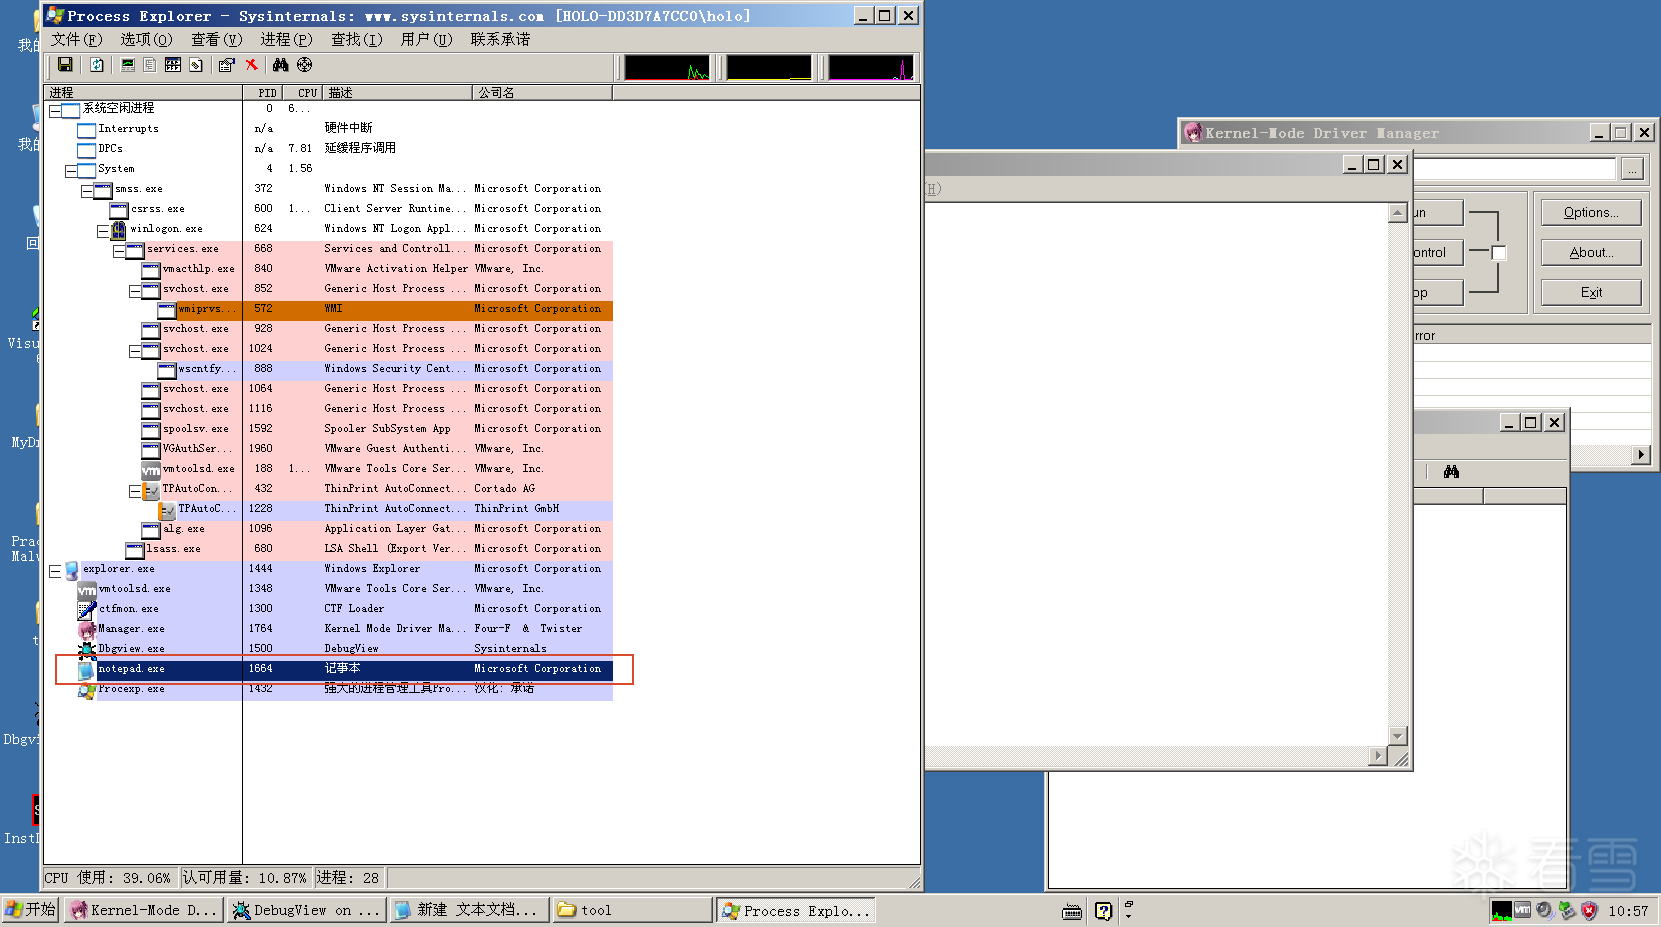Click the red X kill process icon
Image resolution: width=1661 pixels, height=927 pixels.
tap(251, 65)
